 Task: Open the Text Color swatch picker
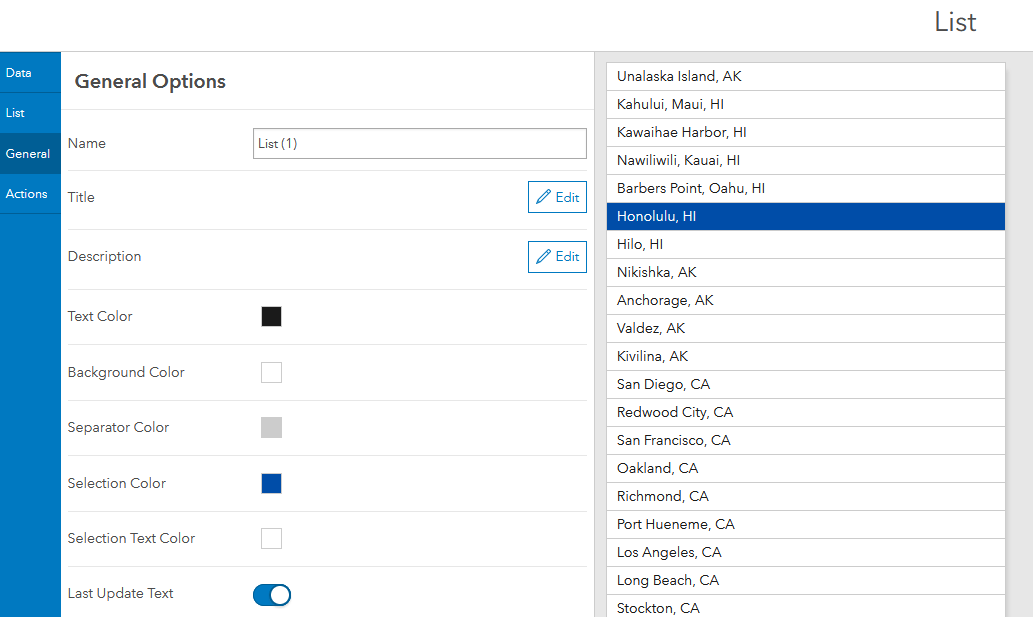271,316
